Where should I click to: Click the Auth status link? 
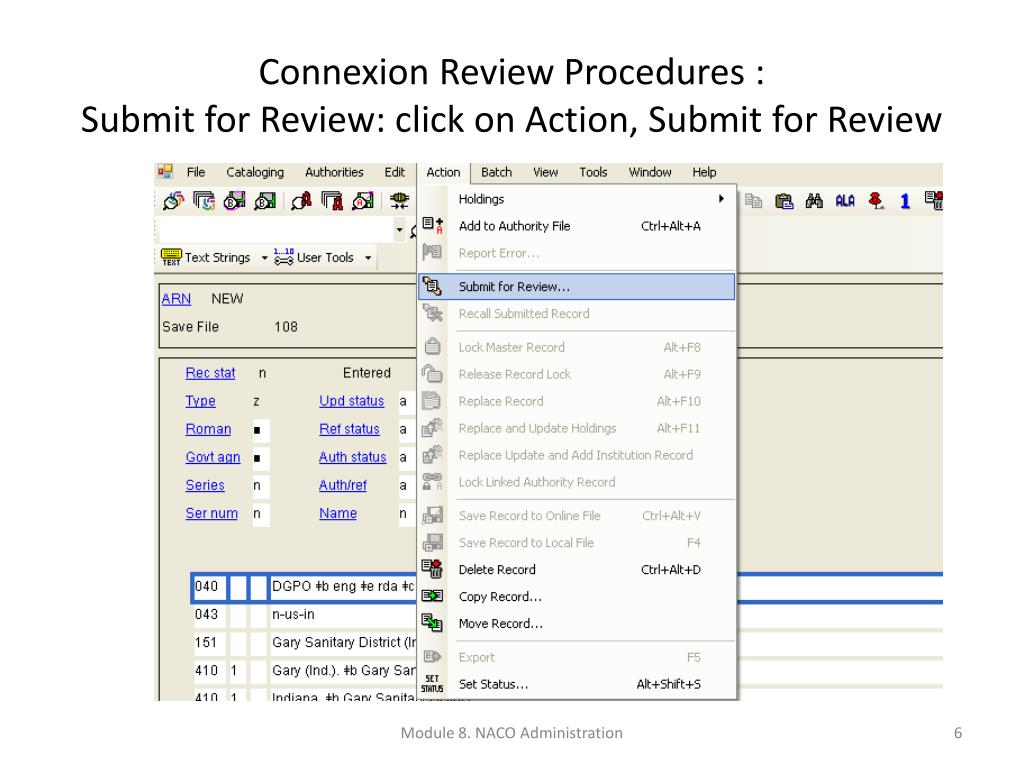[x=353, y=457]
